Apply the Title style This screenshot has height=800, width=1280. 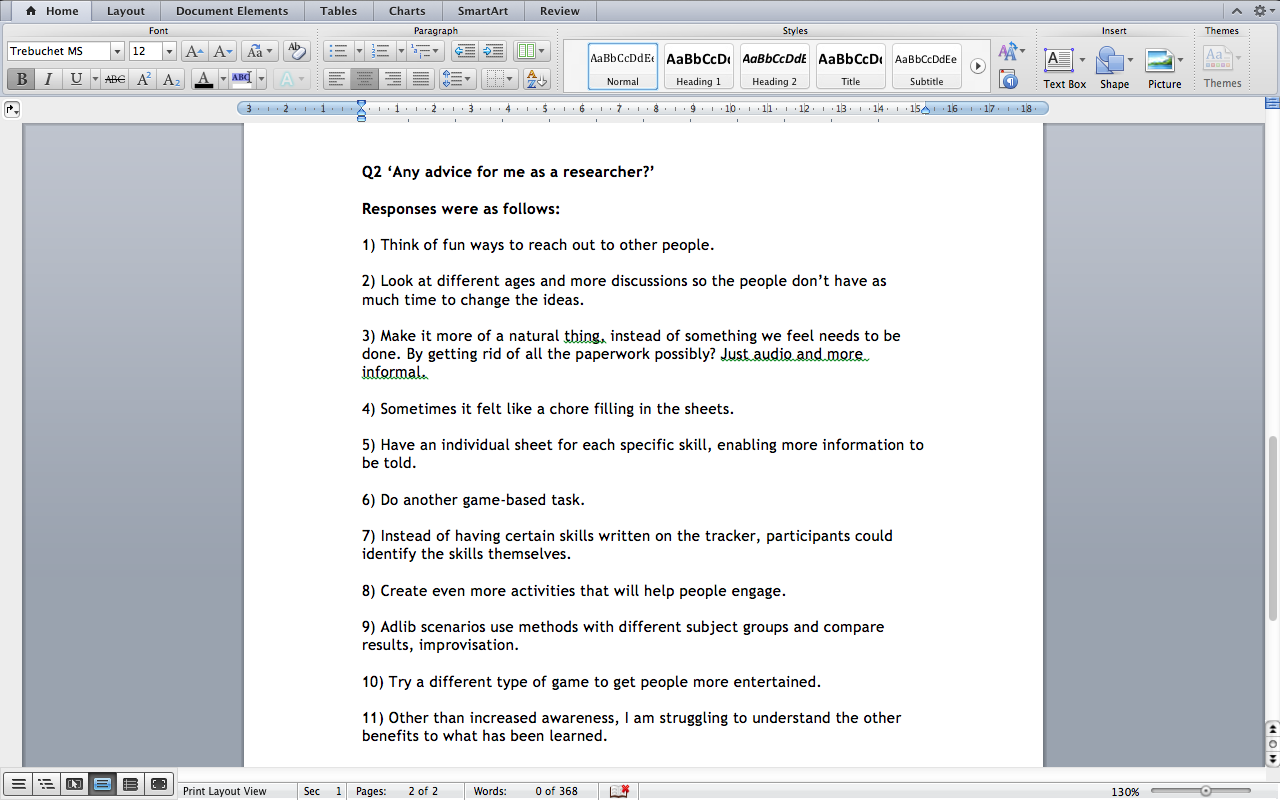coord(850,66)
